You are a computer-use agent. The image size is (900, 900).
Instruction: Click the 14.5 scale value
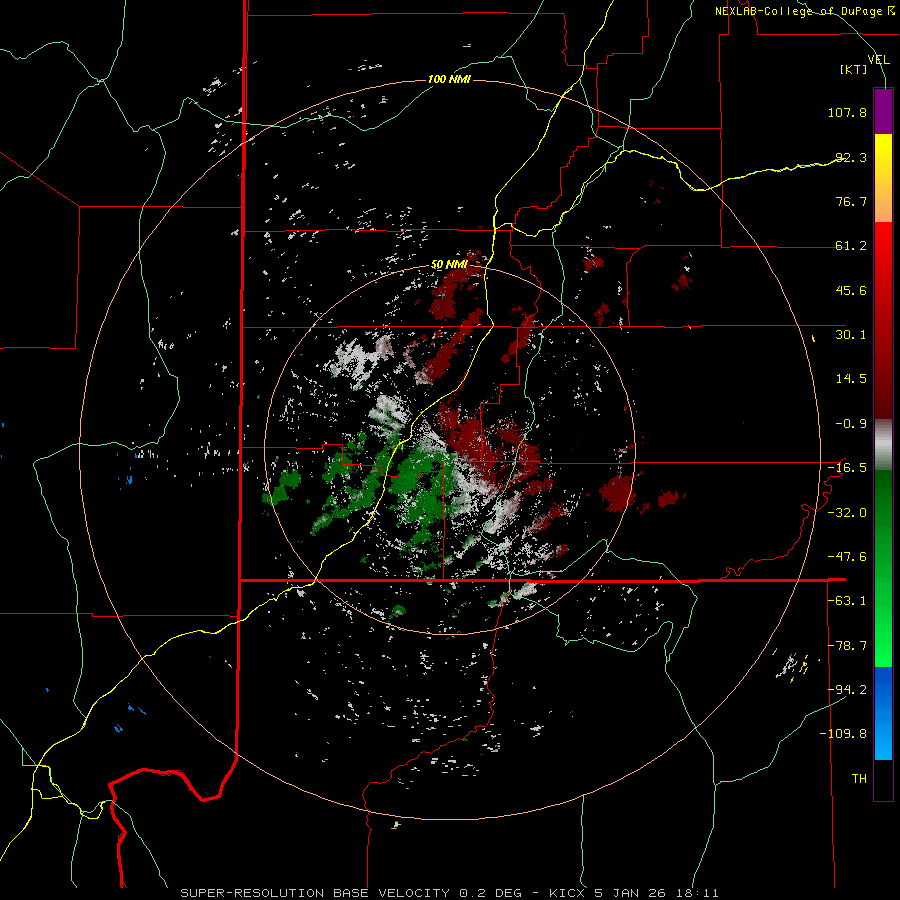(851, 379)
